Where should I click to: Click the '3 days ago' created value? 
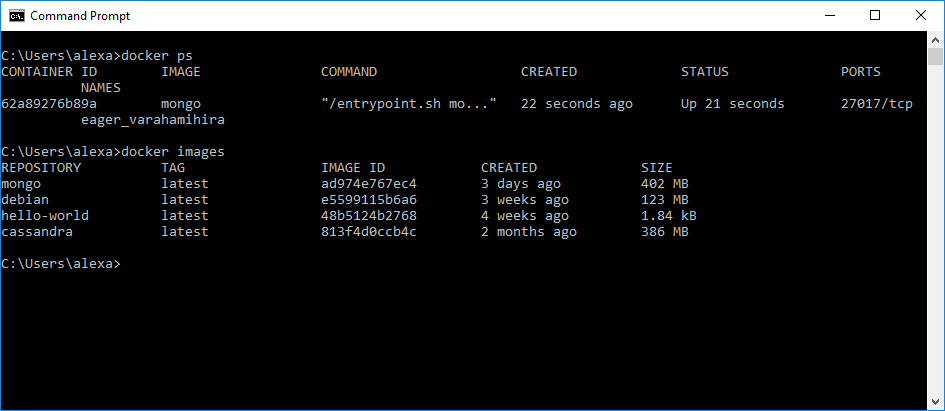[521, 184]
